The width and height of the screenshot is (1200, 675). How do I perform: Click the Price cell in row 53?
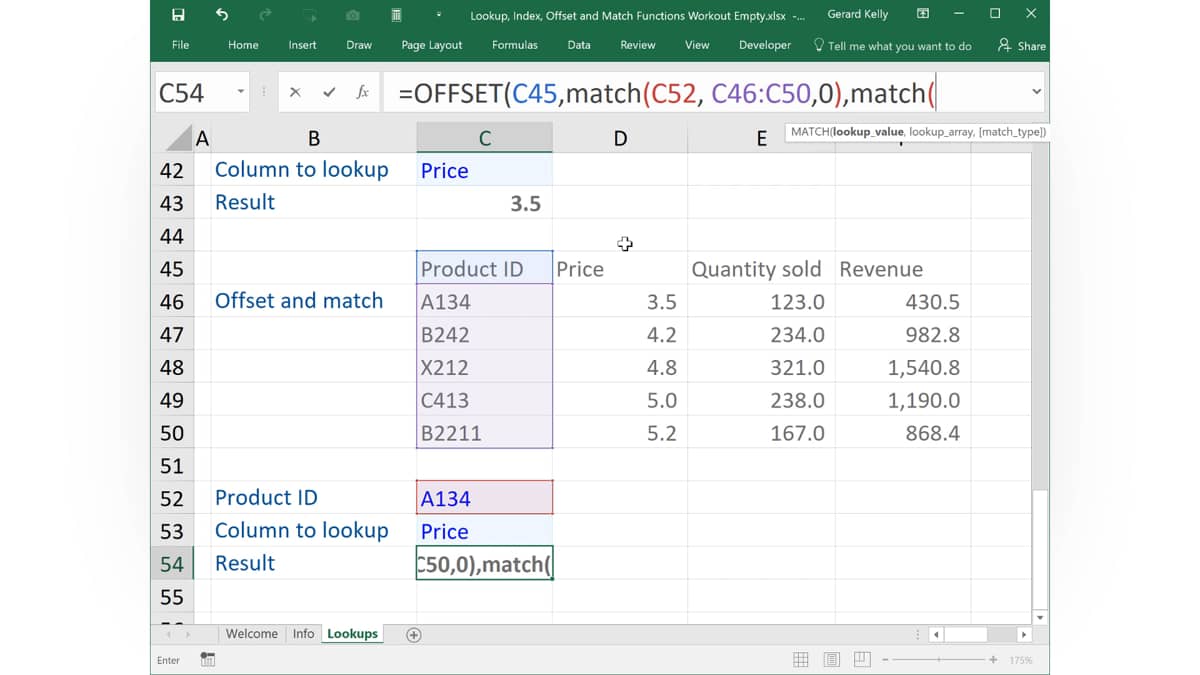484,531
